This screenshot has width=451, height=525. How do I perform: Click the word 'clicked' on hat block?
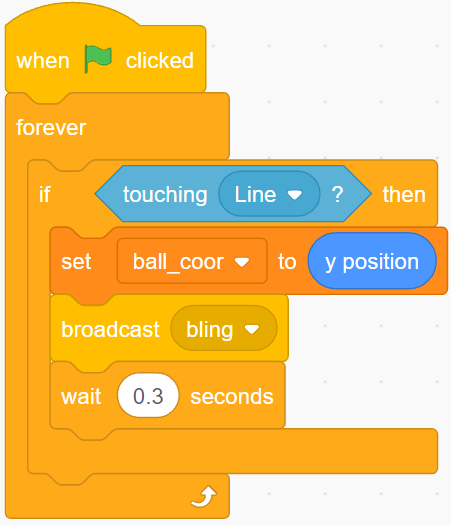(x=160, y=61)
